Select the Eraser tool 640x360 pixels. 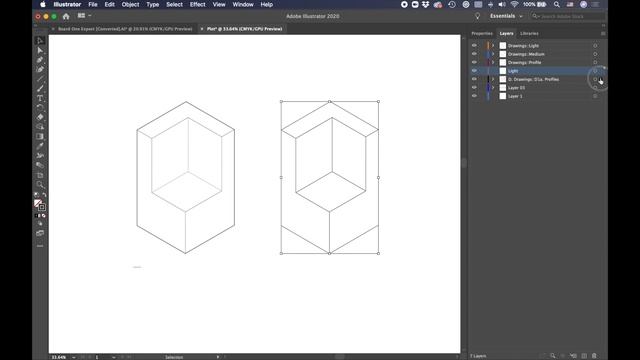click(x=40, y=118)
